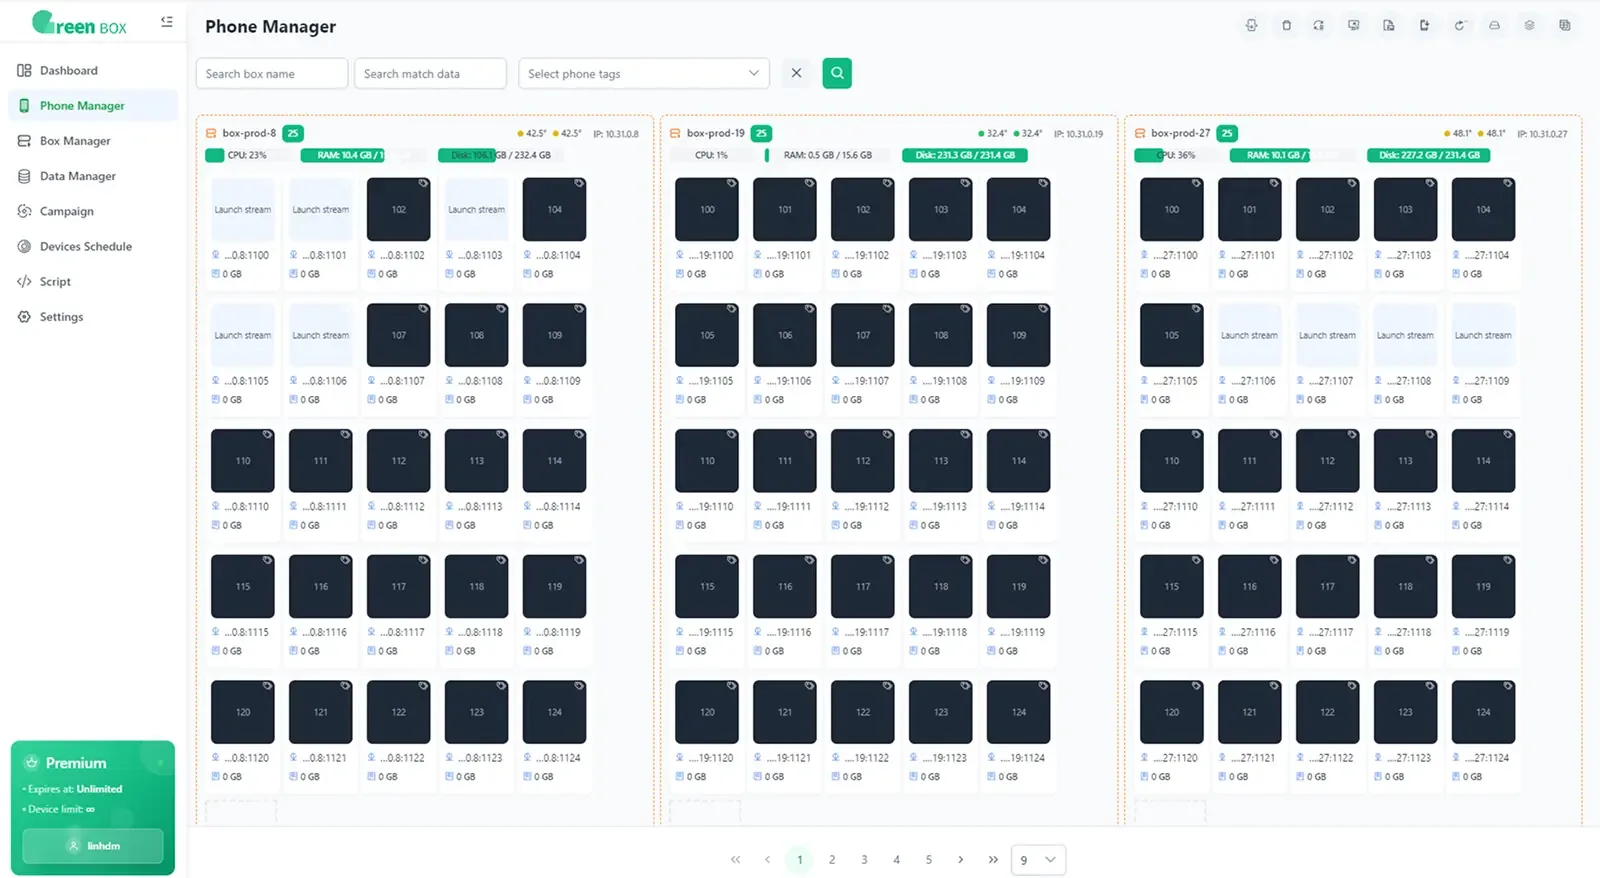
Task: Click the green 25 badge on box-prod-19
Action: (761, 133)
